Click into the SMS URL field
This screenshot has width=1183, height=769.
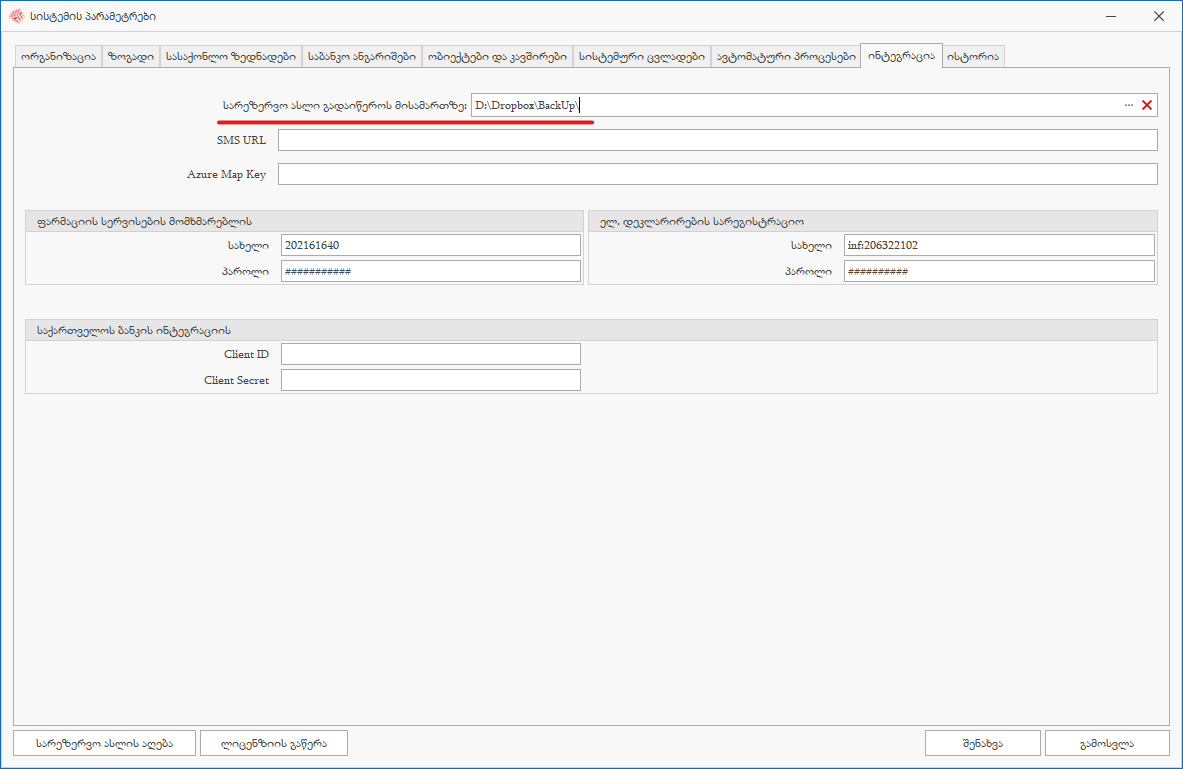point(717,140)
